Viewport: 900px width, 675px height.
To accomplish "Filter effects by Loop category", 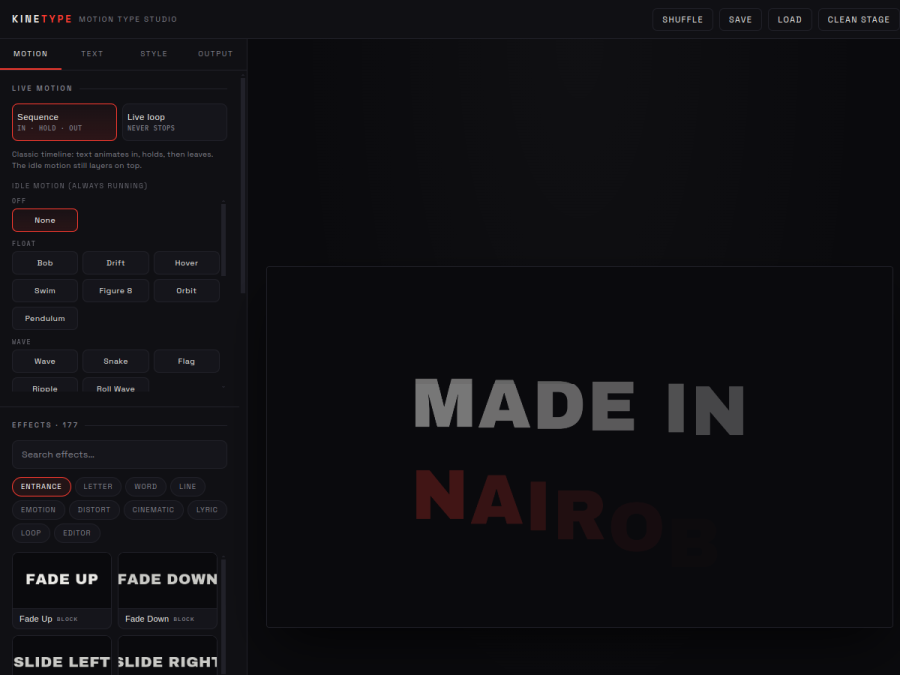I will (x=31, y=533).
